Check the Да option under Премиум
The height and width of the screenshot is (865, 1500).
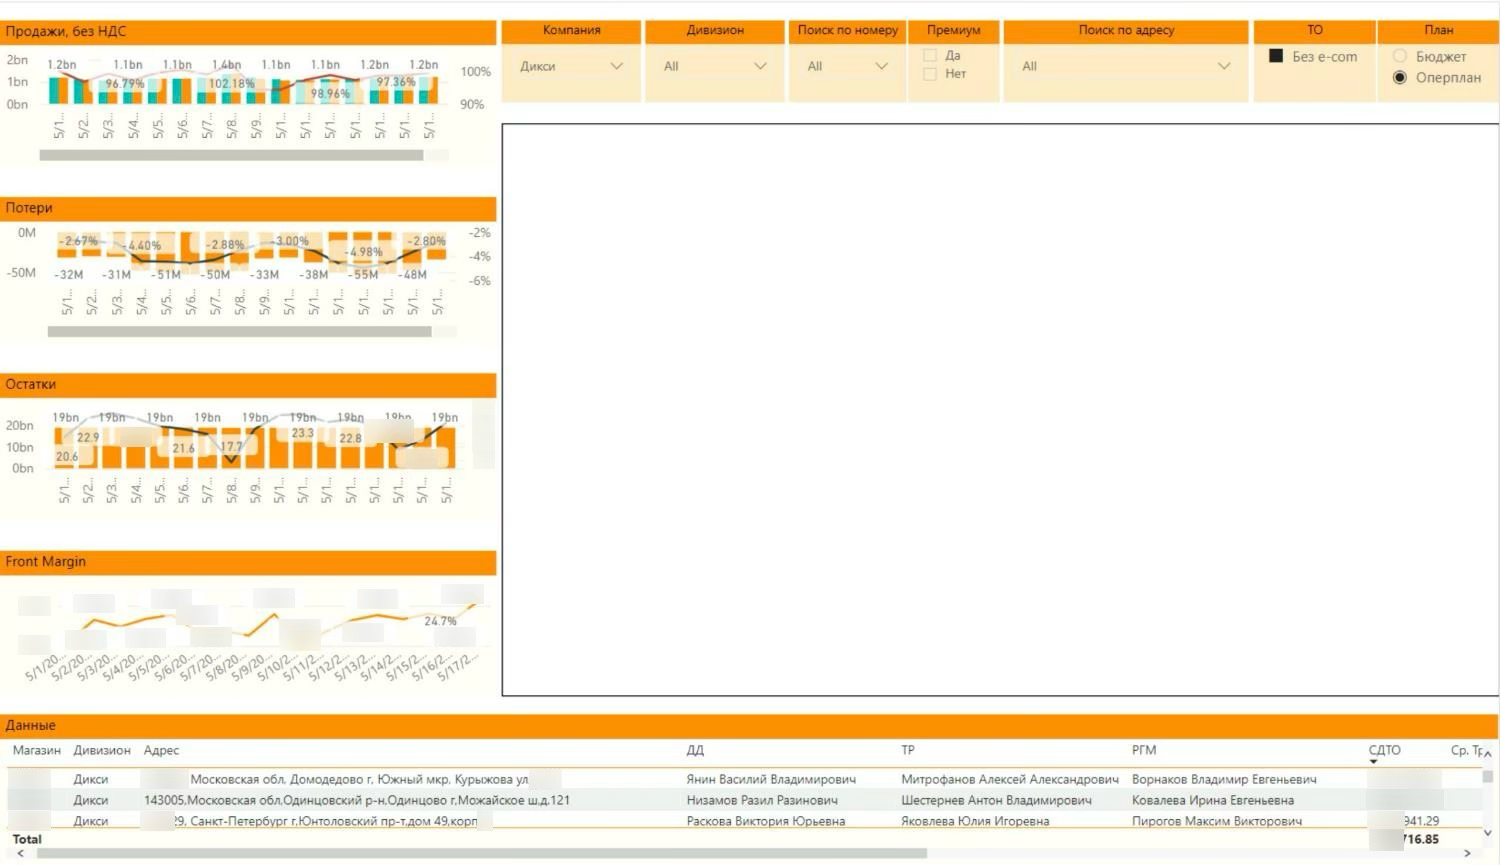coord(930,56)
